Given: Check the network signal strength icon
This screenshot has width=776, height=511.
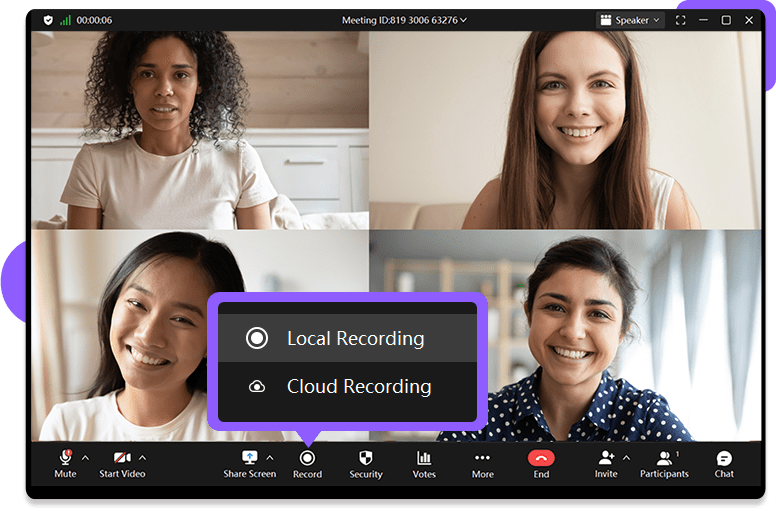Looking at the screenshot, I should 65,20.
